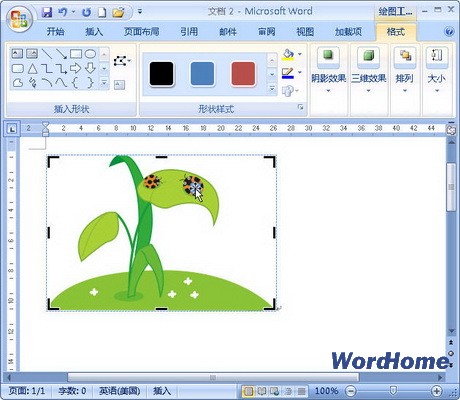
Task: Choose the right block arrow shape
Action: [76, 68]
